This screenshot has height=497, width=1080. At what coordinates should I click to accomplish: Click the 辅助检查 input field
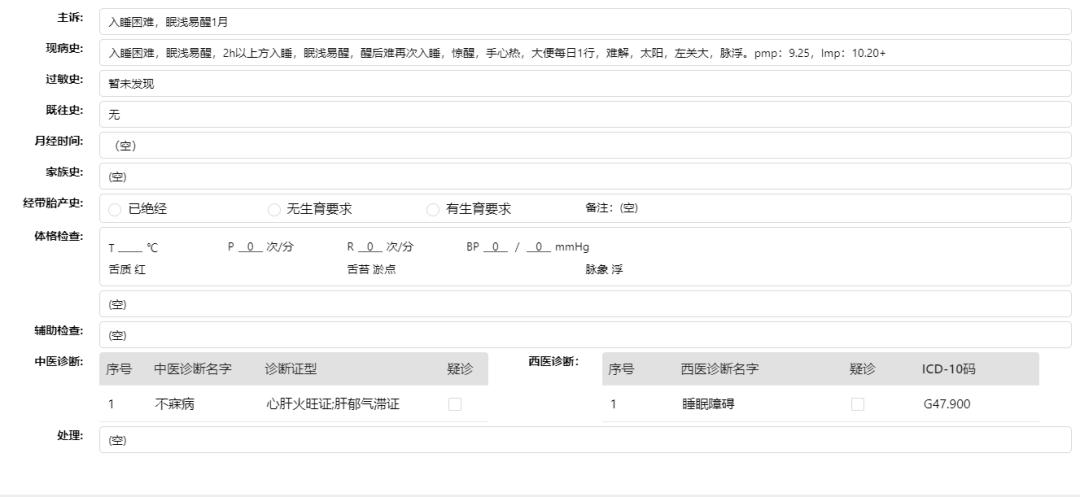(585, 335)
